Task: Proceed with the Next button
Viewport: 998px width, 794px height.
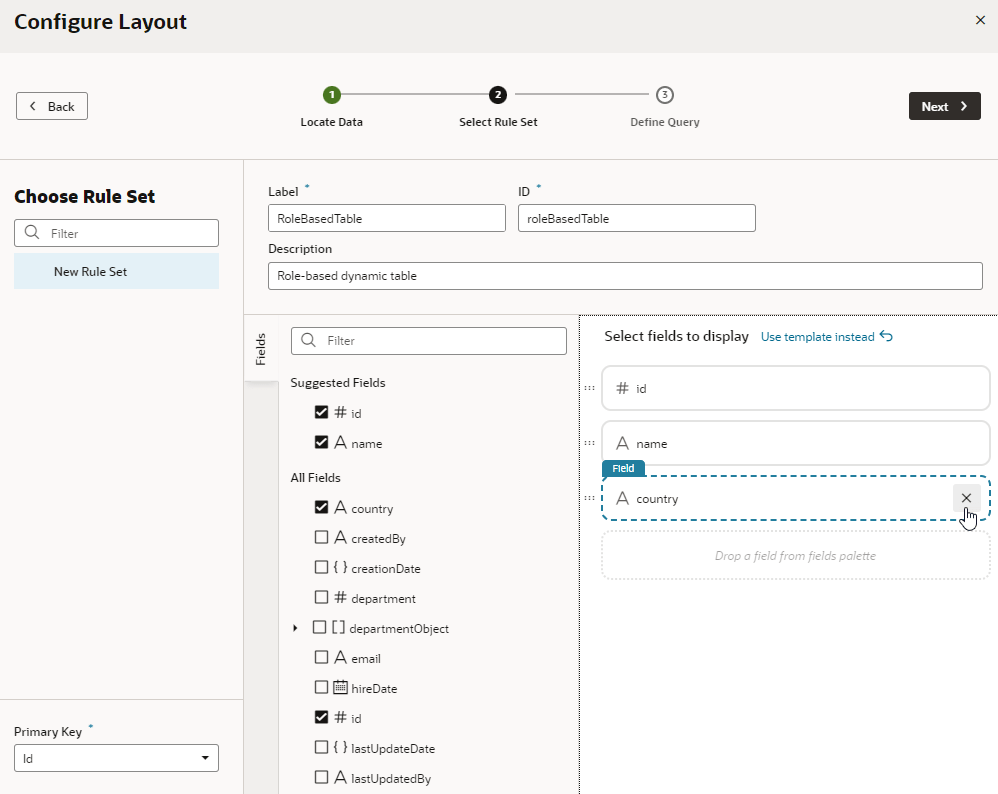Action: pos(945,106)
